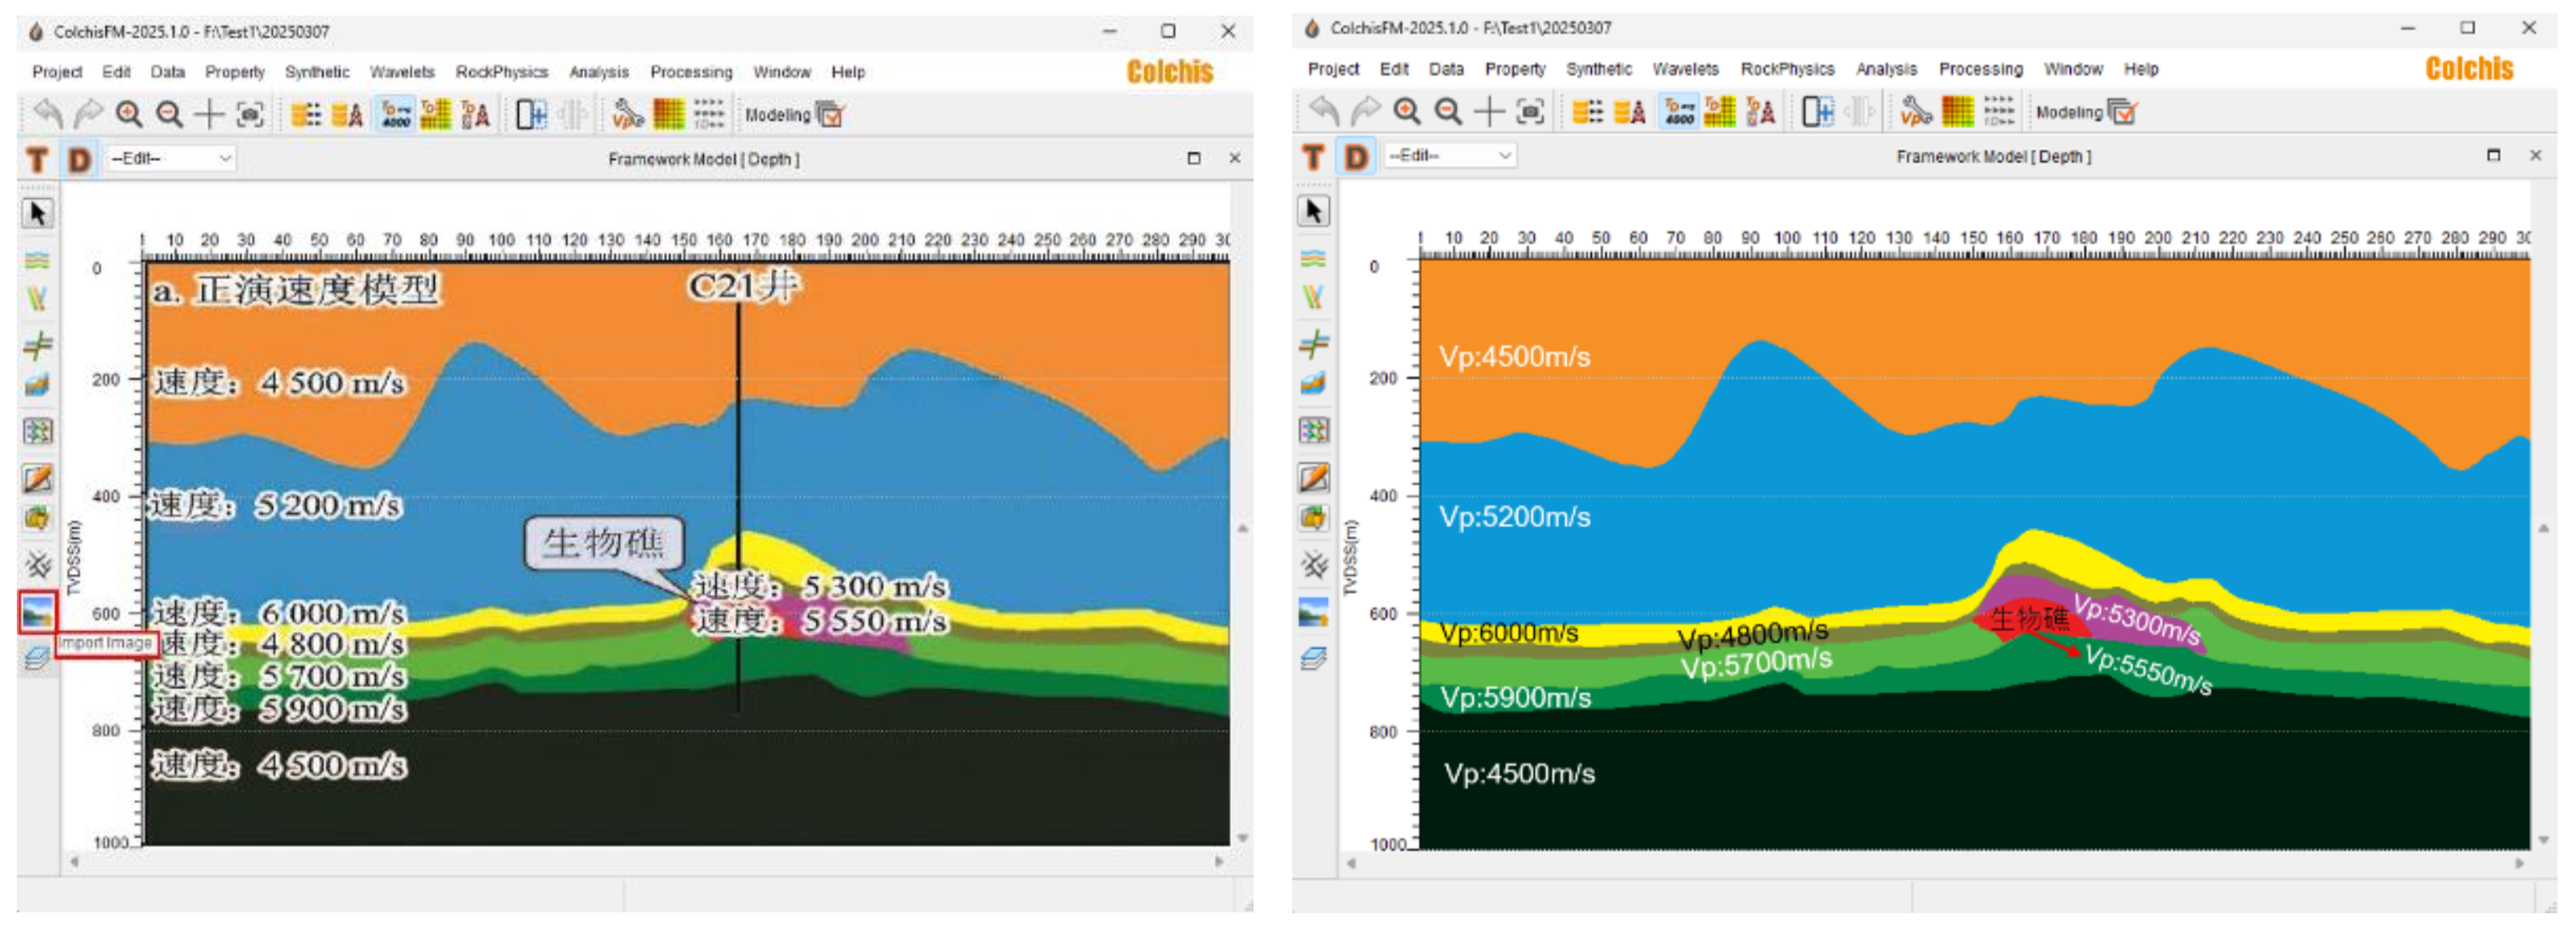Screen dimensions: 2576x925
Task: Click Undo arrow in left window toolbar
Action: [47, 114]
